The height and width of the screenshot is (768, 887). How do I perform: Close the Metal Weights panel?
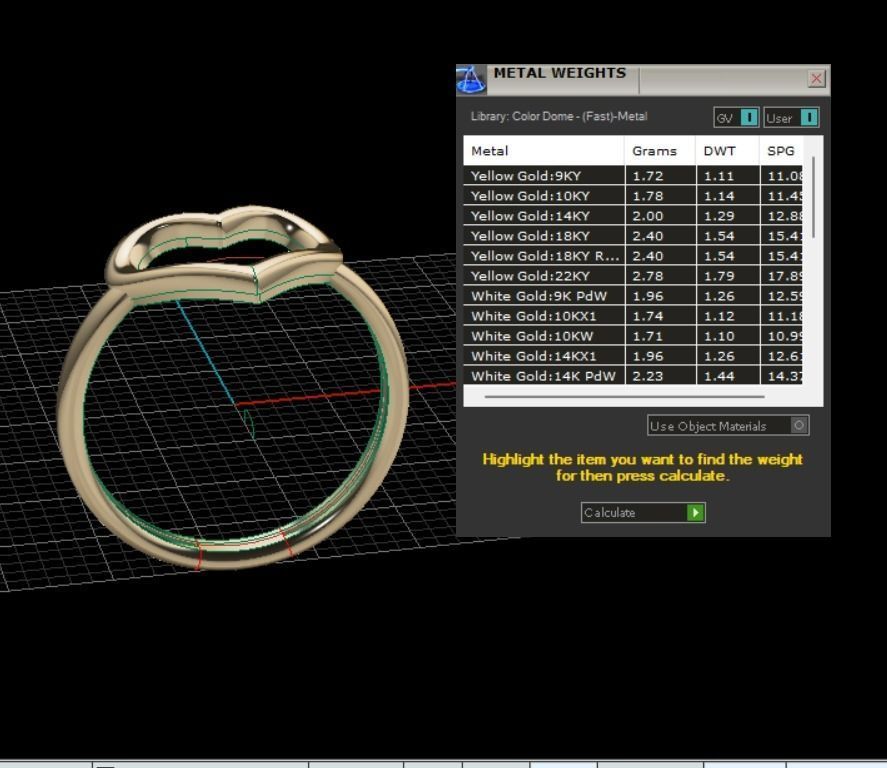[x=816, y=79]
